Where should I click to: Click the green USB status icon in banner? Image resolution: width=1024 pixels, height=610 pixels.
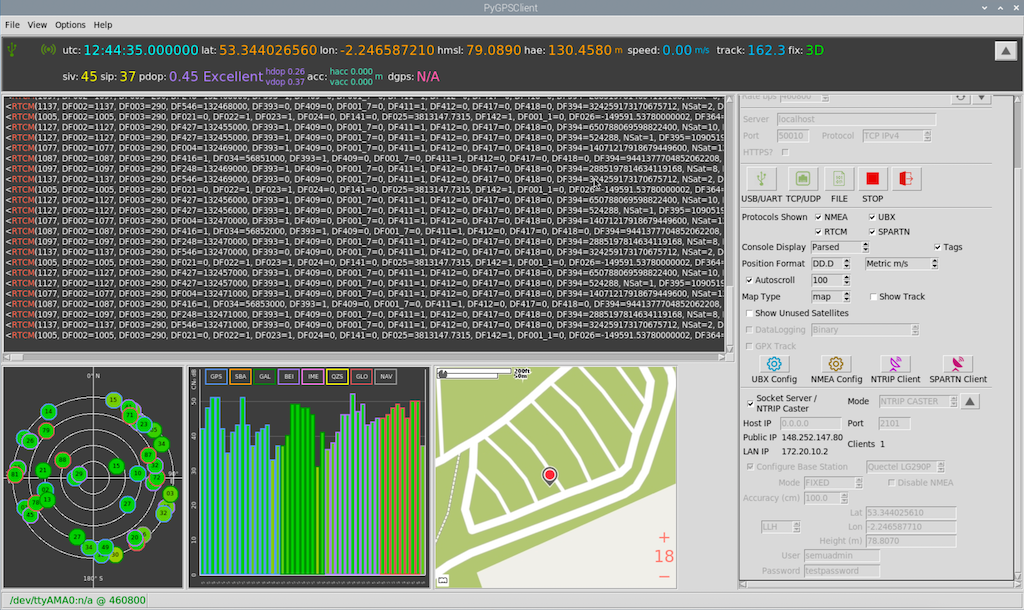11,49
